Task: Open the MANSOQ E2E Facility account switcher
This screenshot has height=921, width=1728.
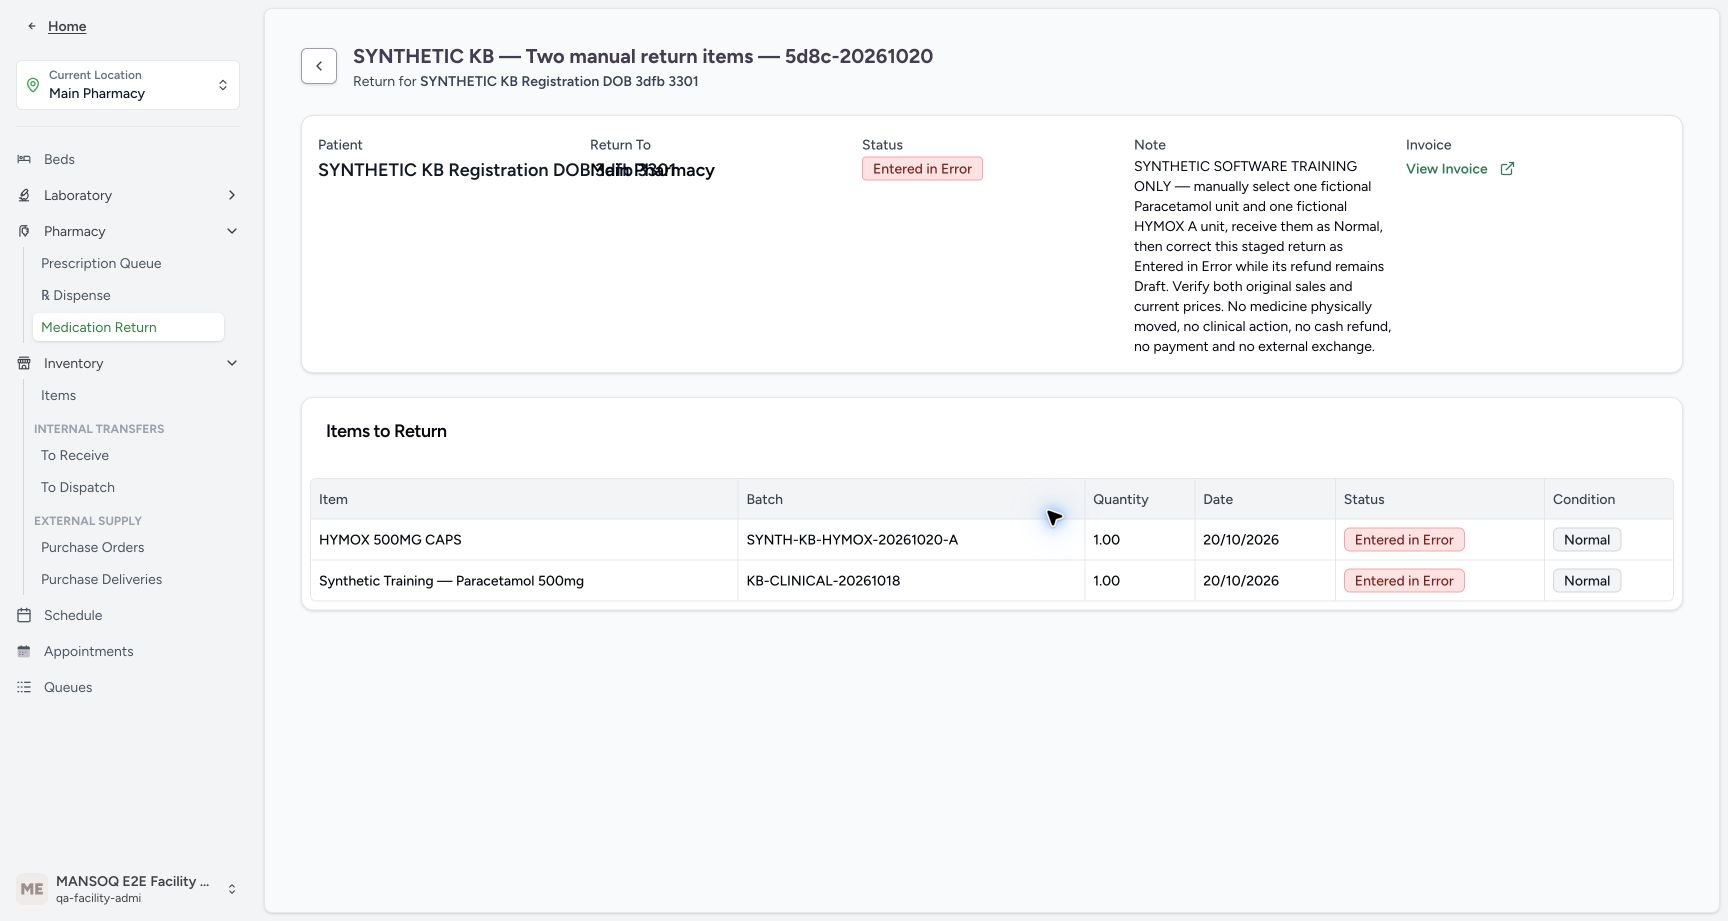Action: (128, 889)
